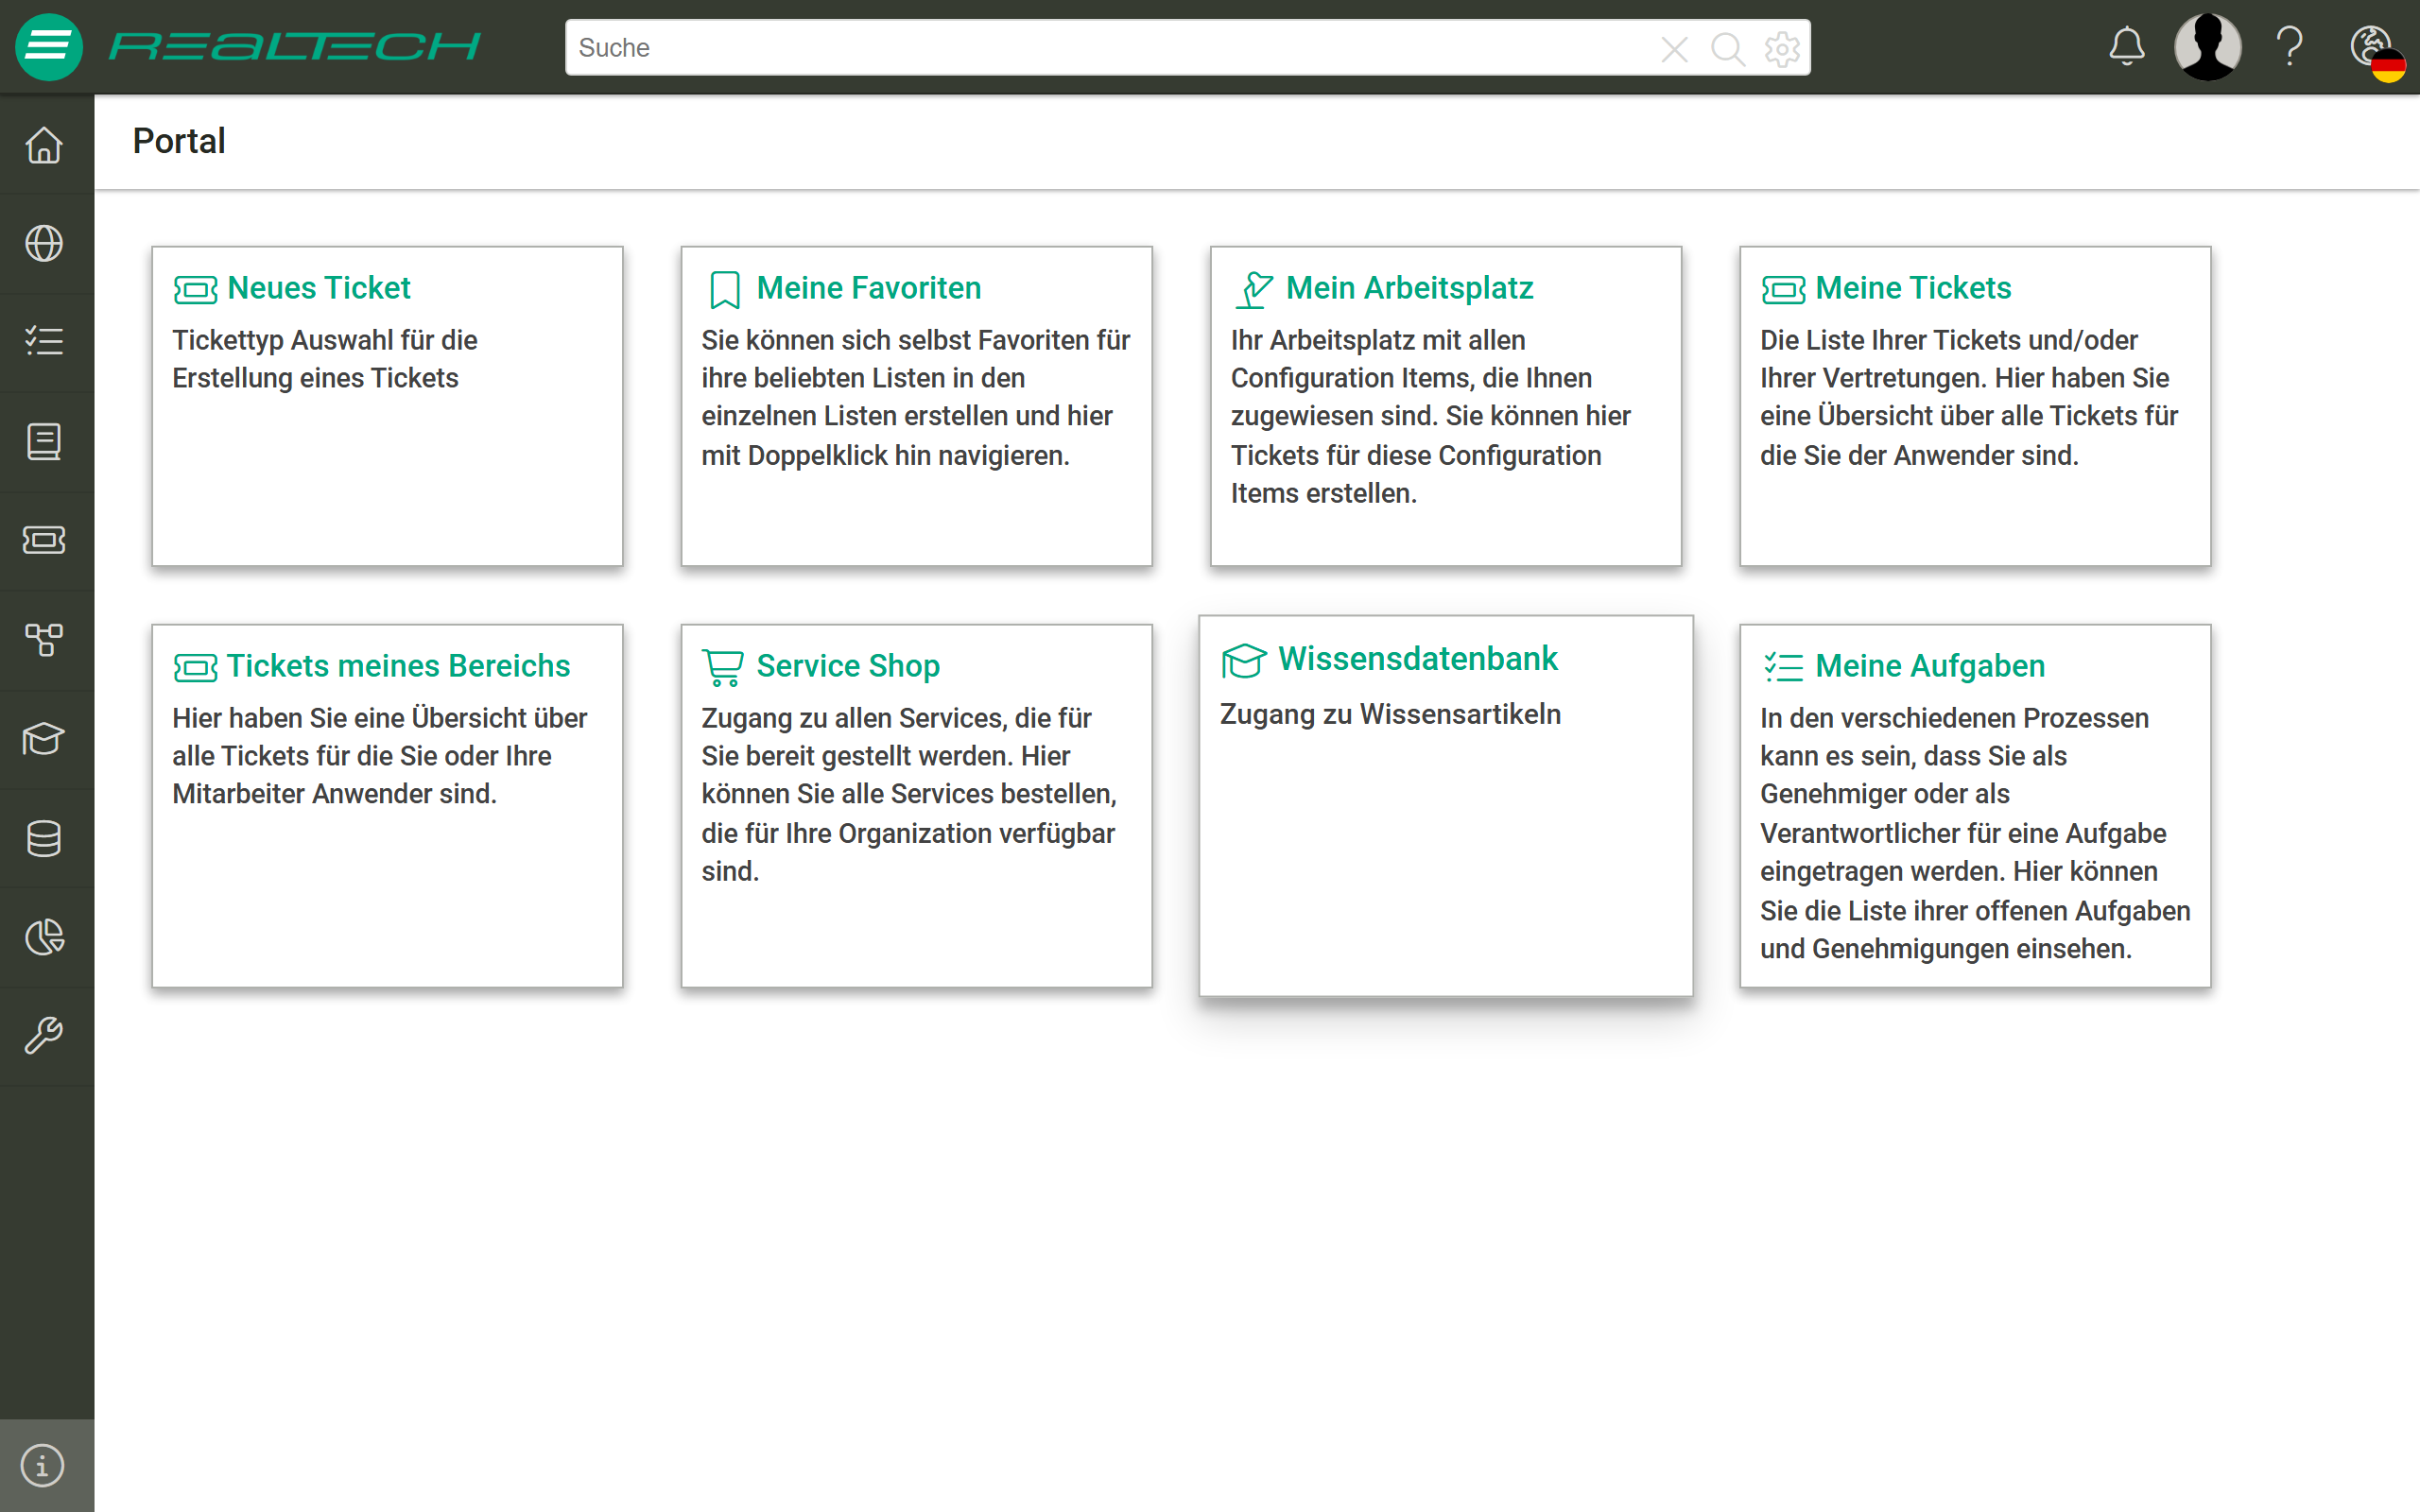Open search settings gear icon
Screen dimensions: 2420x1512
tap(1782, 48)
